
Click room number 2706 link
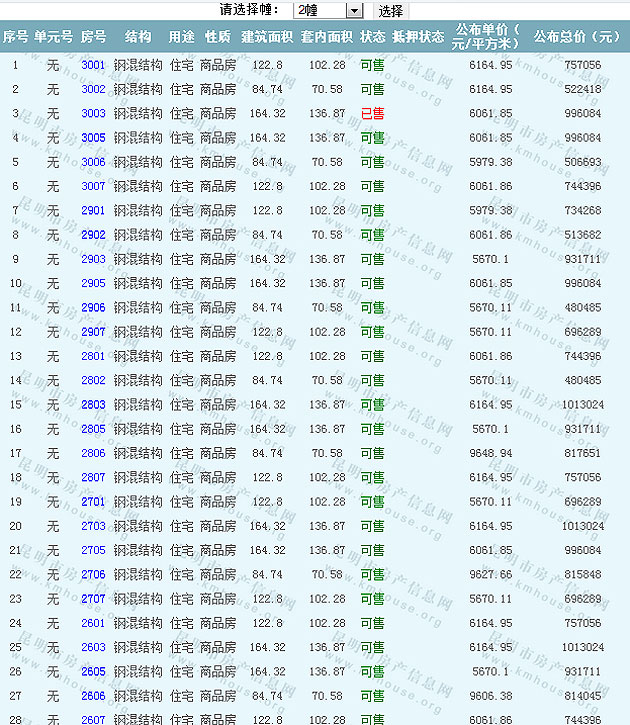pyautogui.click(x=93, y=574)
